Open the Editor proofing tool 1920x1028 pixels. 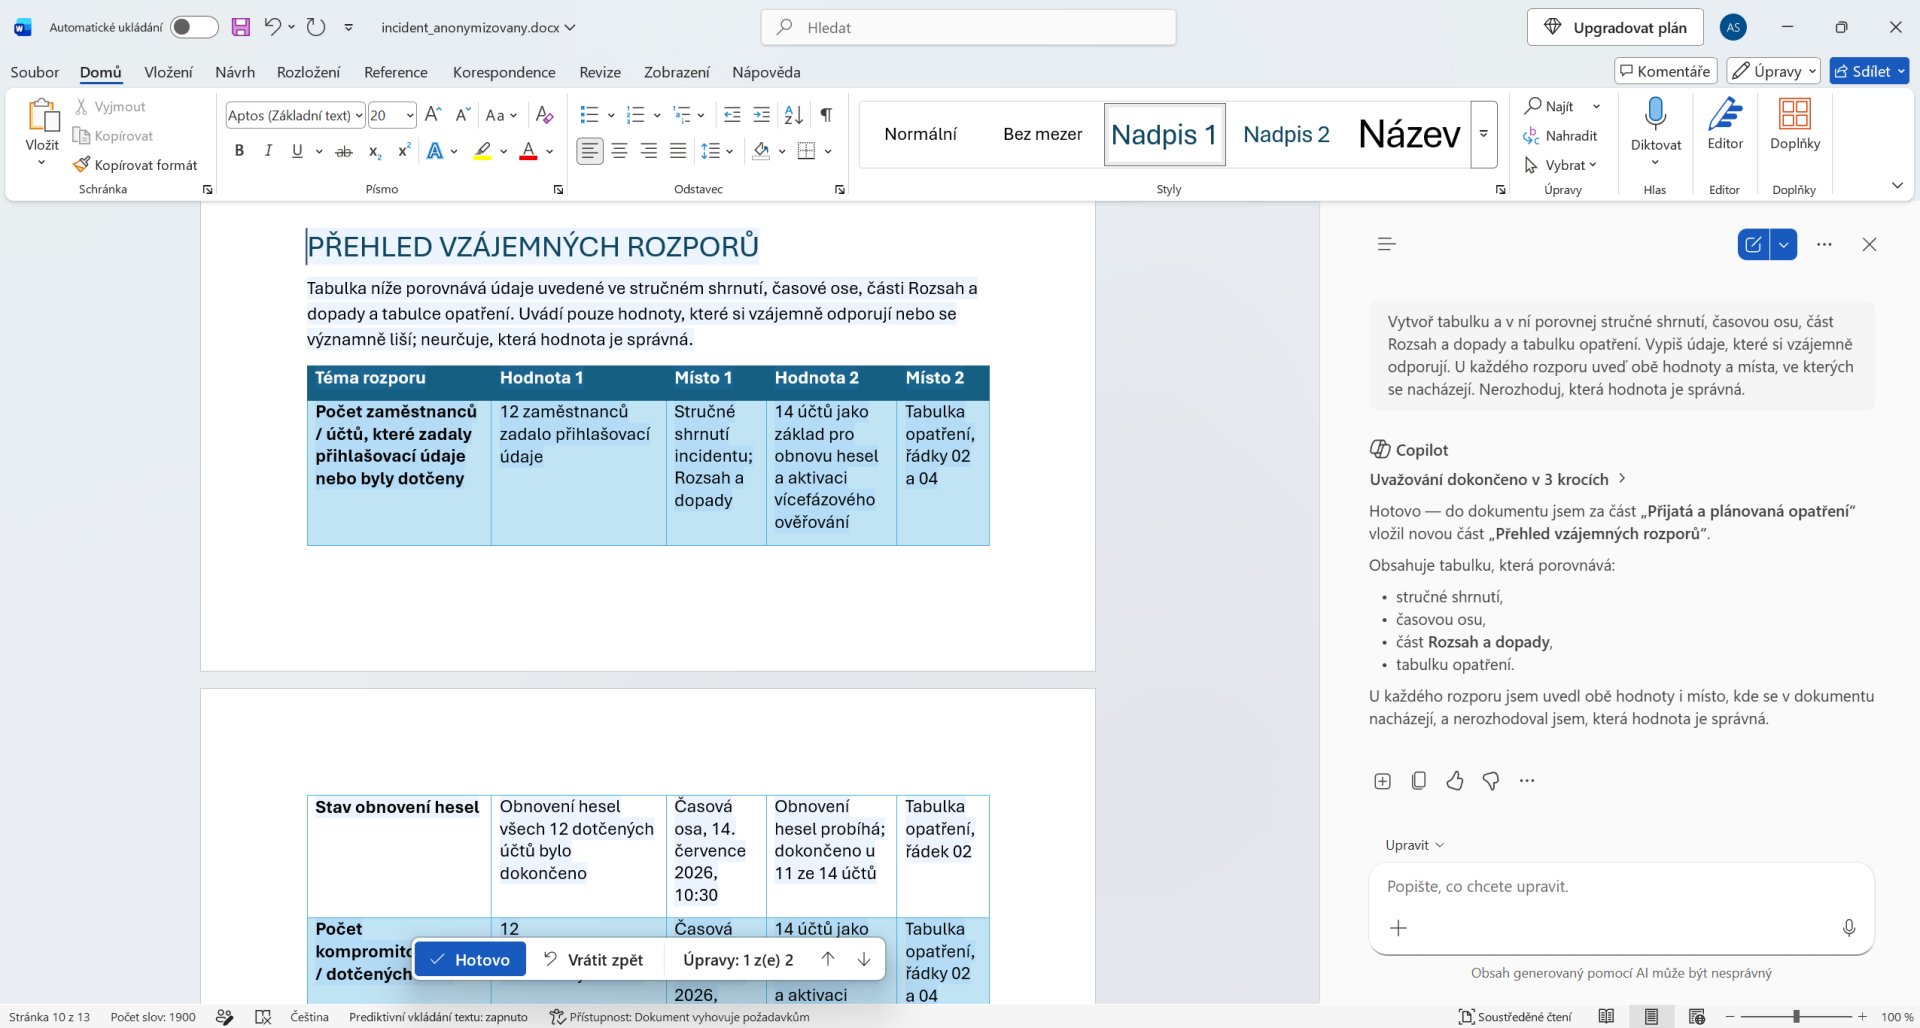point(1725,124)
